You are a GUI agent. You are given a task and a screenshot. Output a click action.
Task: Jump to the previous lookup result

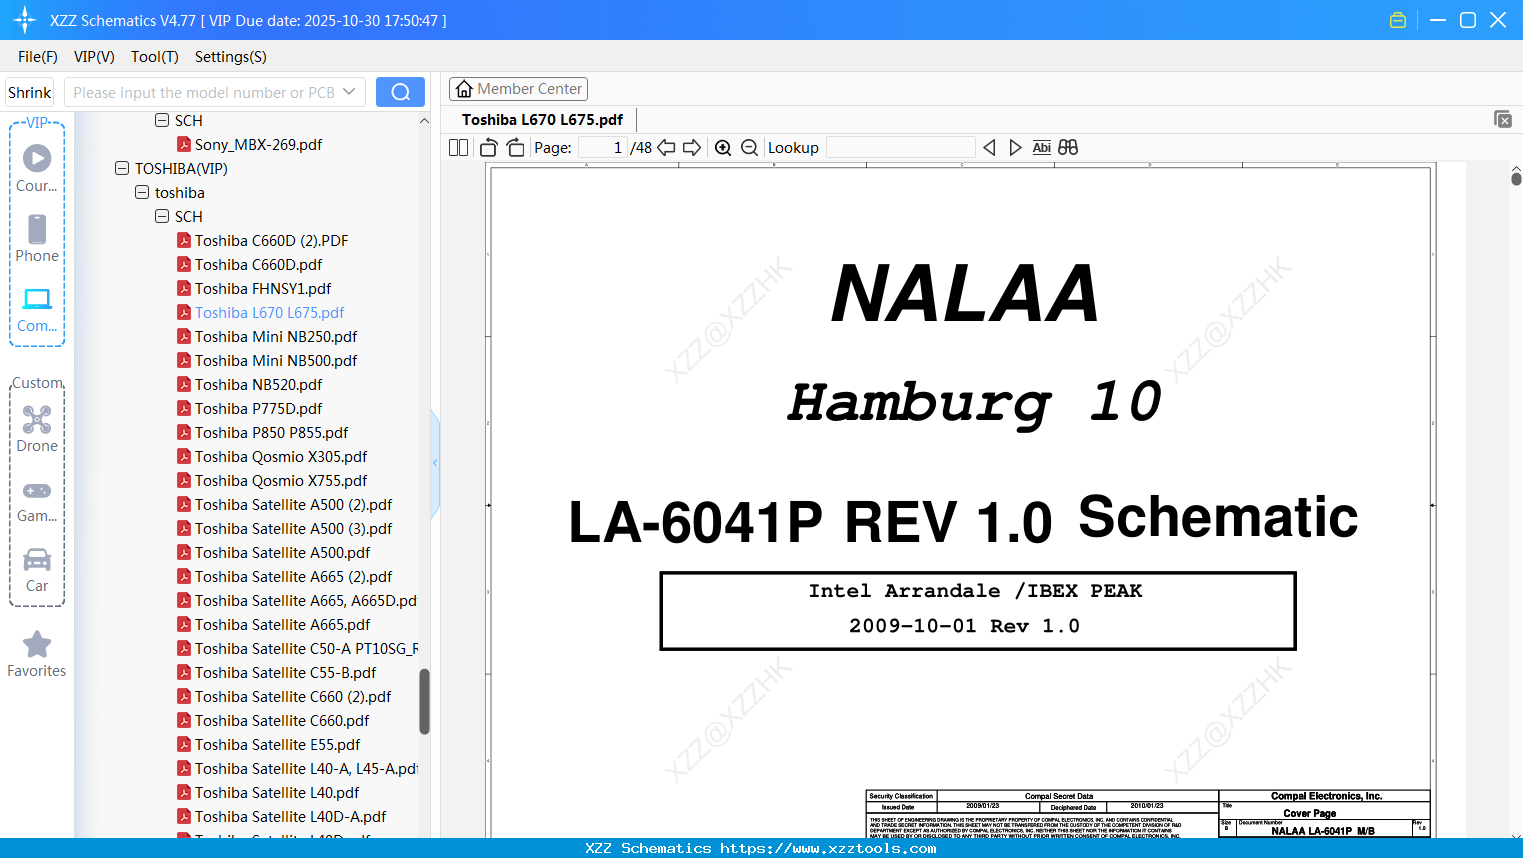tap(989, 148)
